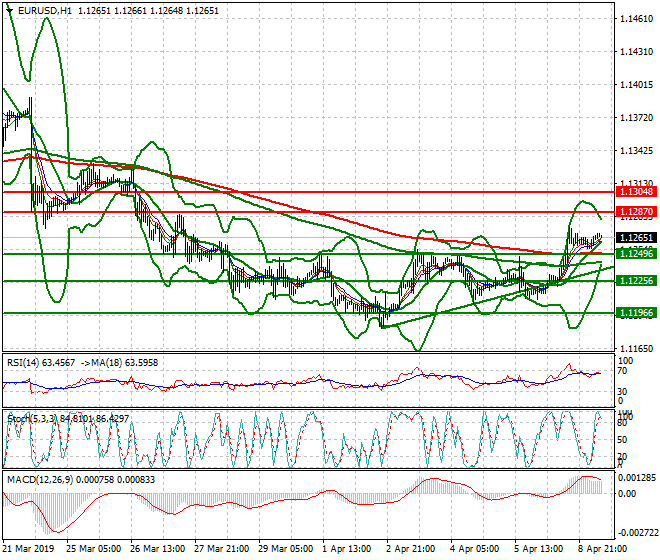Select the EURUSD,H1 chart title text
The height and width of the screenshot is (560, 660).
click(x=45, y=10)
